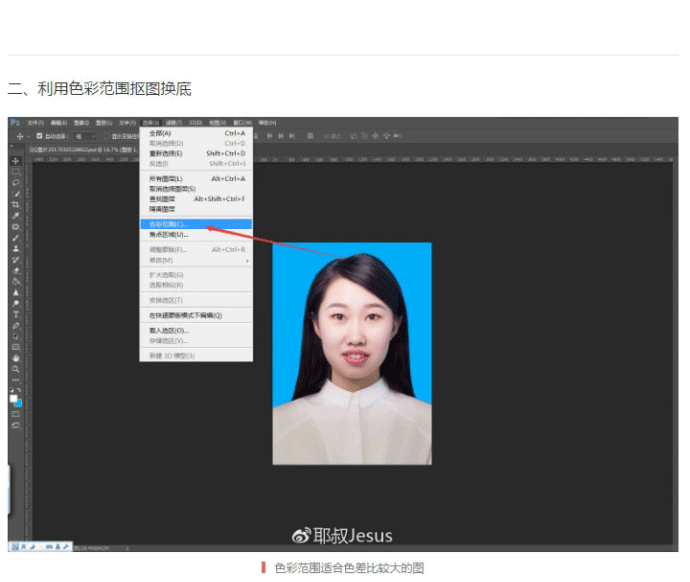Choose All Layers (L) Alt+Ctrl+A item
Viewport: 690px width, 582px height.
click(196, 179)
